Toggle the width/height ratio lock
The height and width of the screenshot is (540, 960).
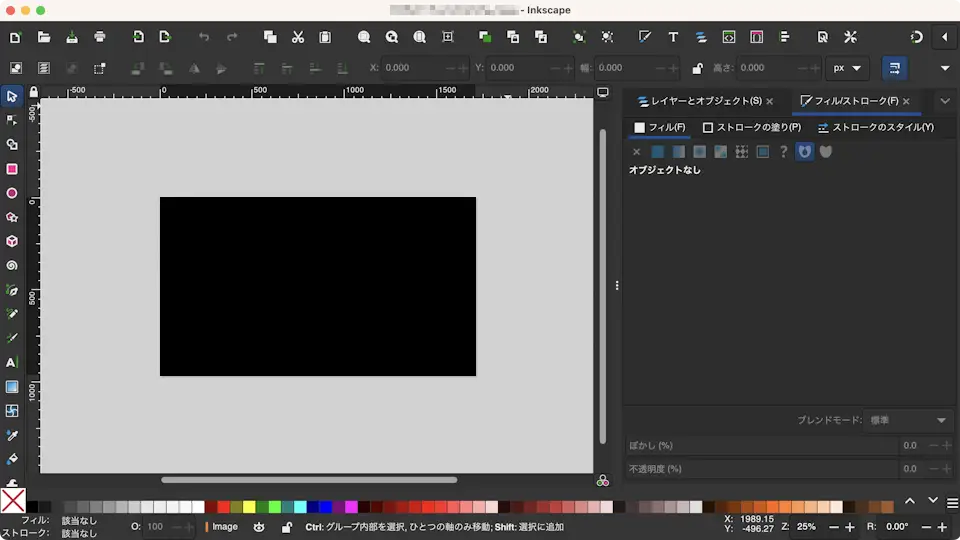coord(699,68)
